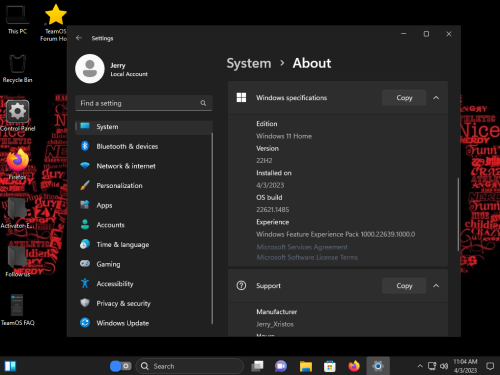
Task: Select the version value 22H2
Action: tap(264, 161)
